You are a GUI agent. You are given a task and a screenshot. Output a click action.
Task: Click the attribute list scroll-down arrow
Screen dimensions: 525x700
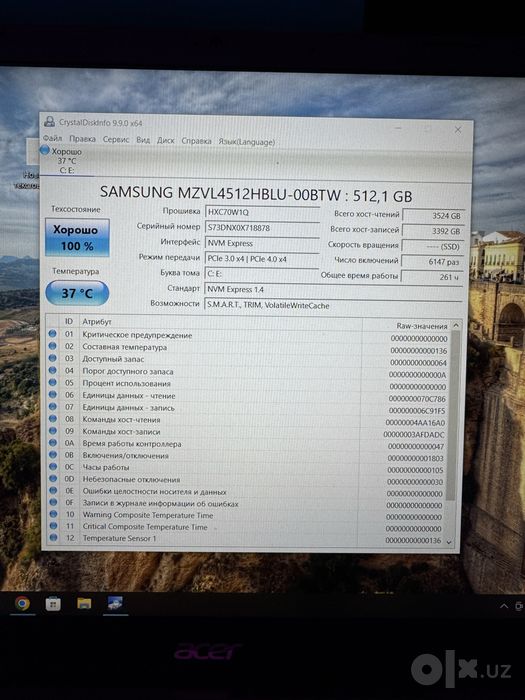[x=450, y=542]
